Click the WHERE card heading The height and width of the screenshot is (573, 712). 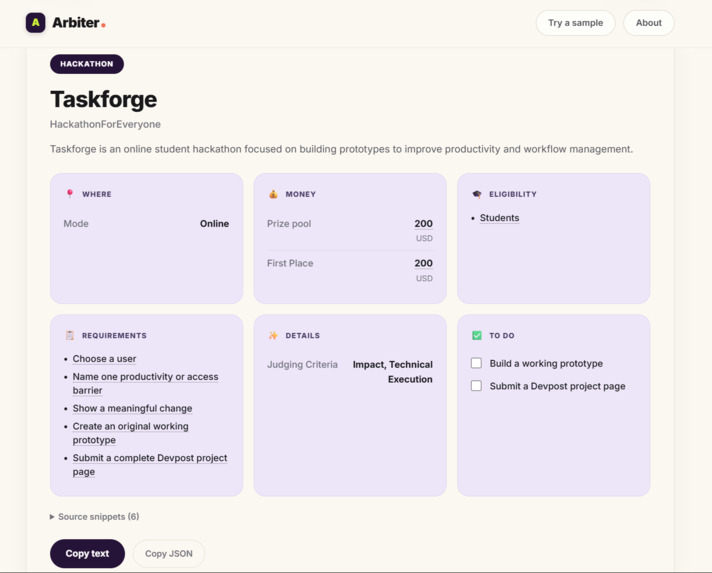point(97,194)
